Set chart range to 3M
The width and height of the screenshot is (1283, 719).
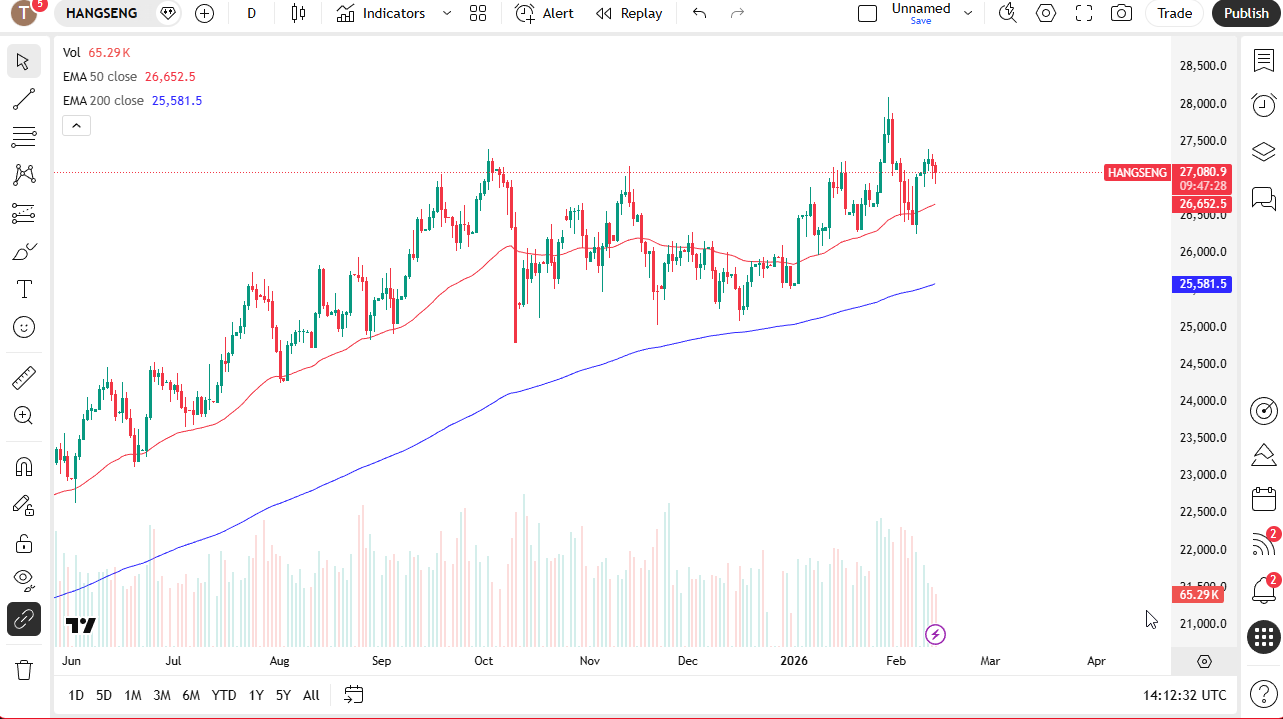162,695
